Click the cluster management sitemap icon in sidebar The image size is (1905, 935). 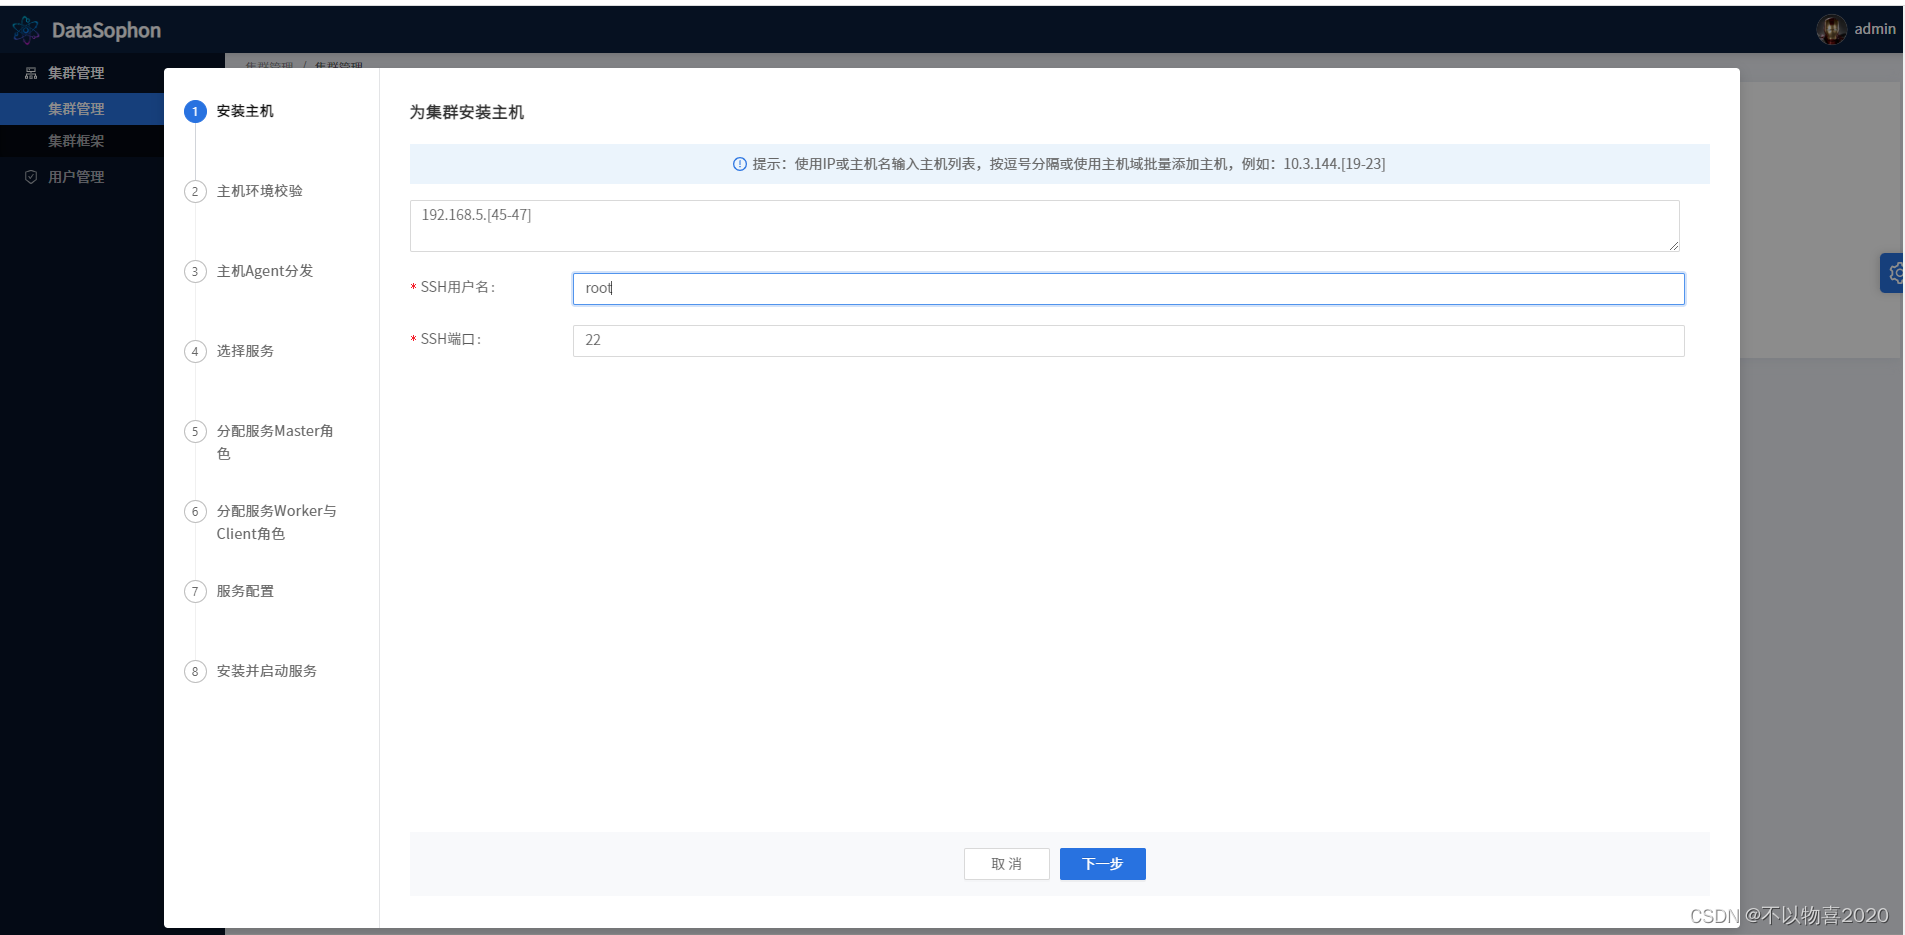click(x=31, y=73)
